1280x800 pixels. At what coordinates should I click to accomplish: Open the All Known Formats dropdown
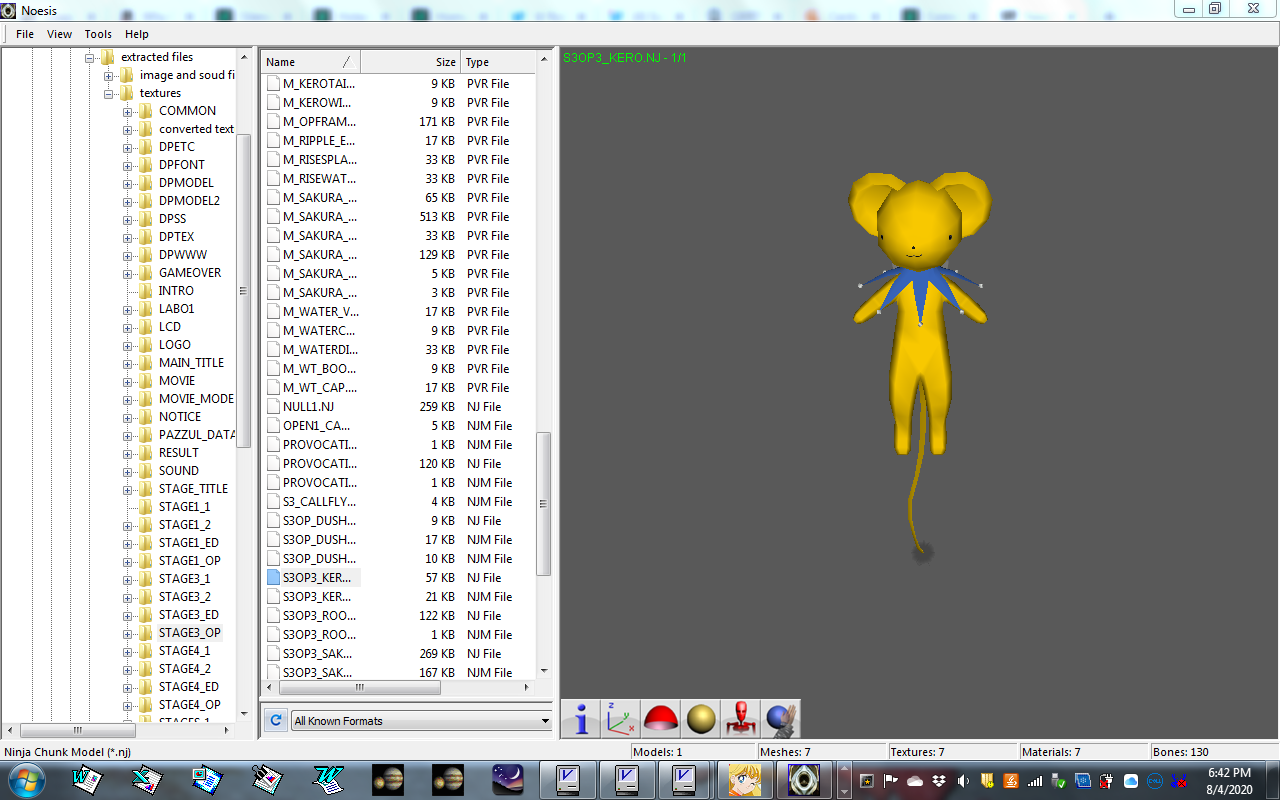[x=421, y=720]
